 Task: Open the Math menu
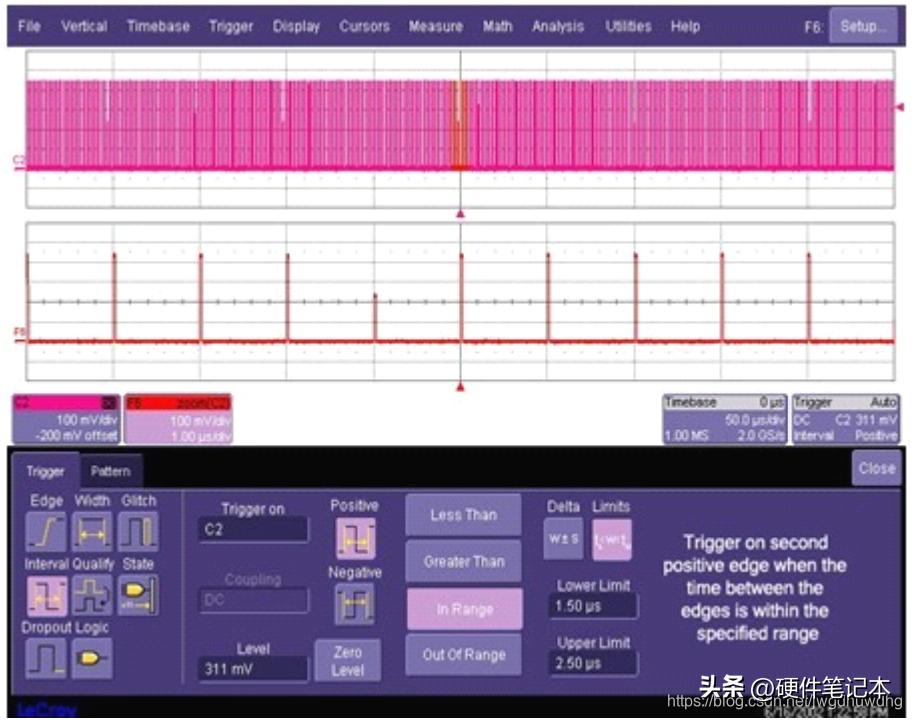click(x=497, y=26)
